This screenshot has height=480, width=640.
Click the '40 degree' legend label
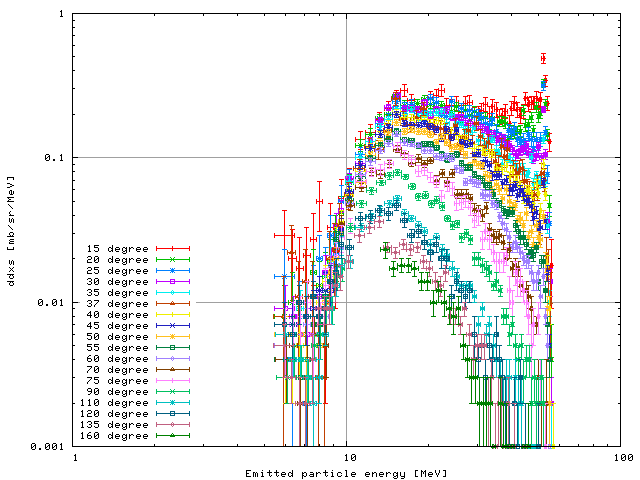[x=117, y=315]
